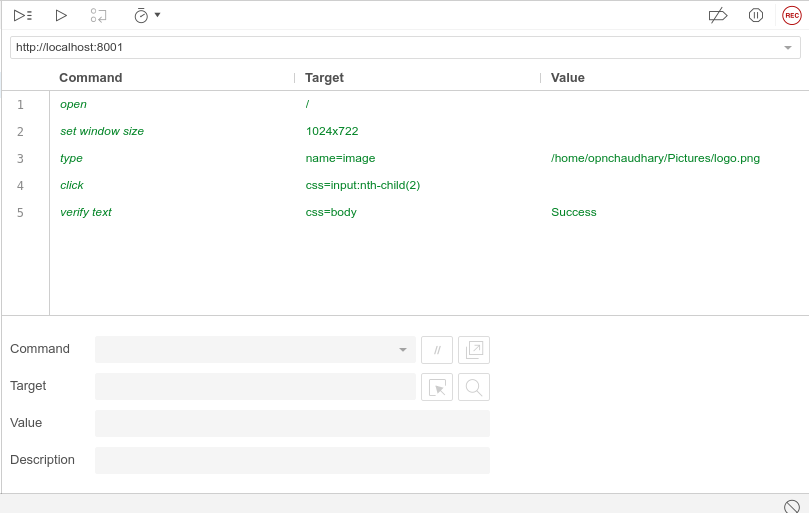
Task: Click the 'Success' value cell
Action: (x=573, y=212)
